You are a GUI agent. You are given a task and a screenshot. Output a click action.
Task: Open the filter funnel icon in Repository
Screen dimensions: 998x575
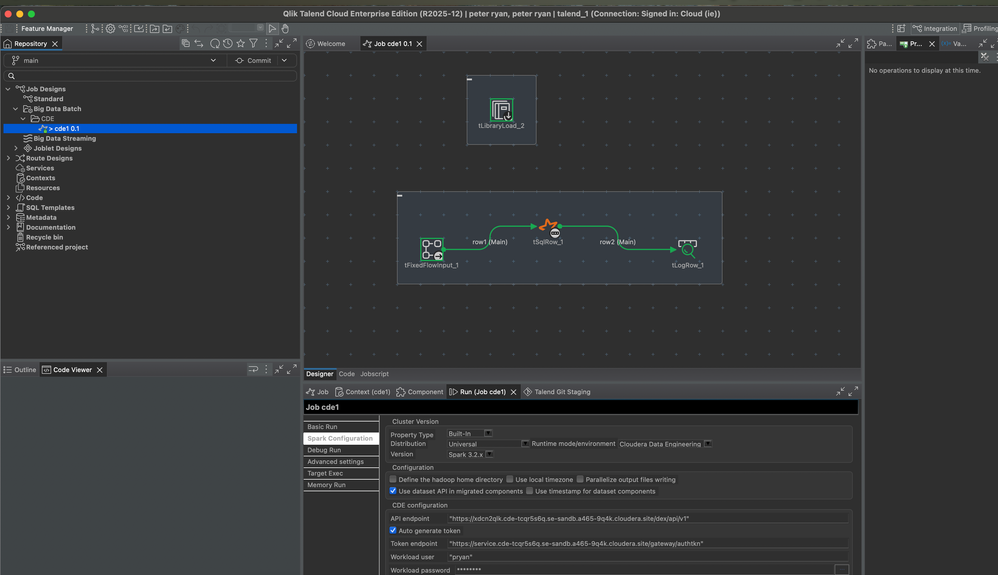253,43
